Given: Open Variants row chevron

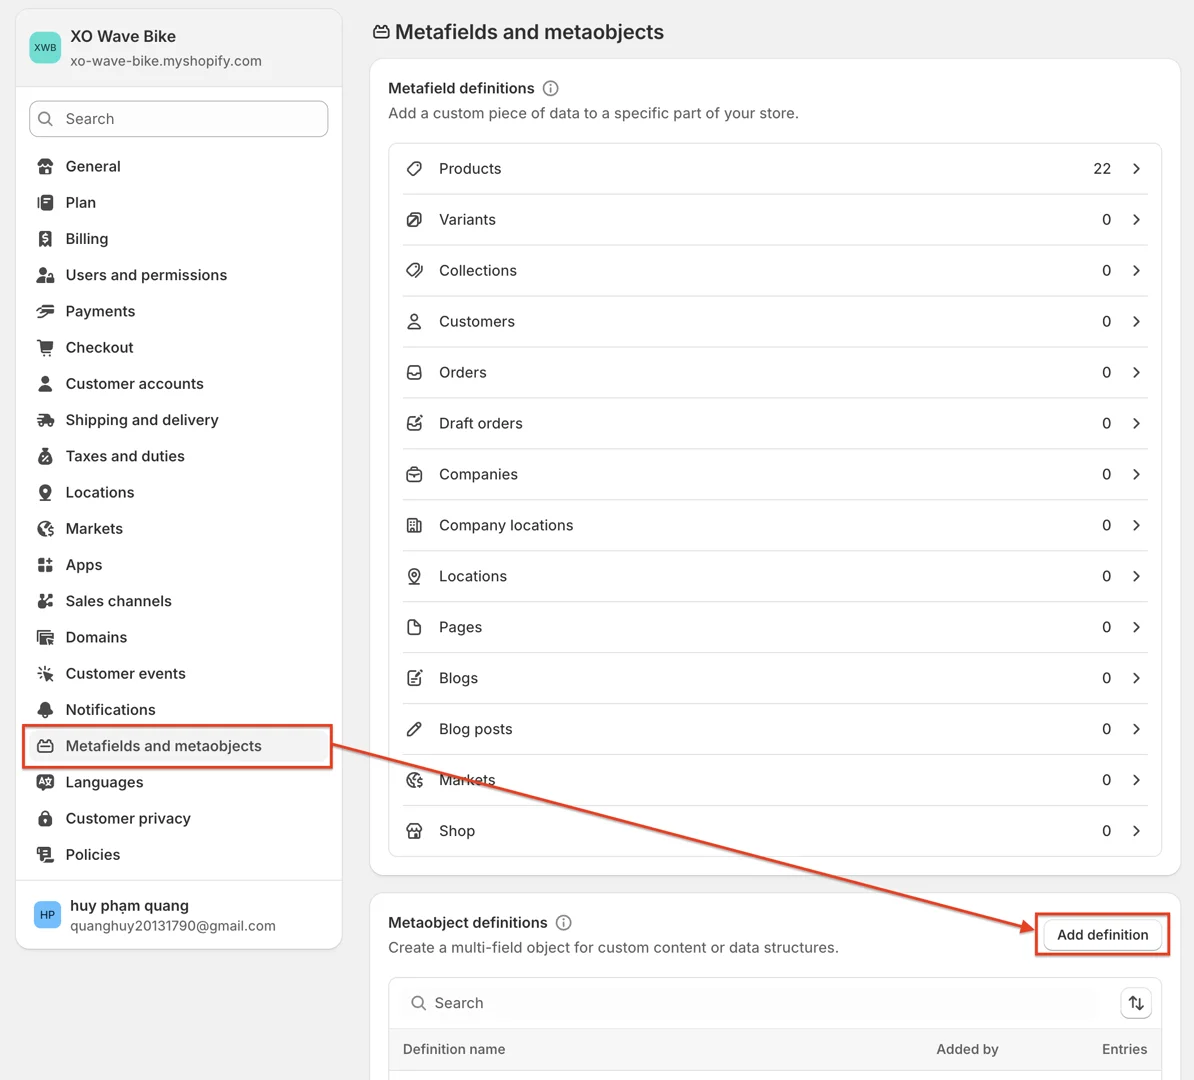Looking at the screenshot, I should [1136, 220].
